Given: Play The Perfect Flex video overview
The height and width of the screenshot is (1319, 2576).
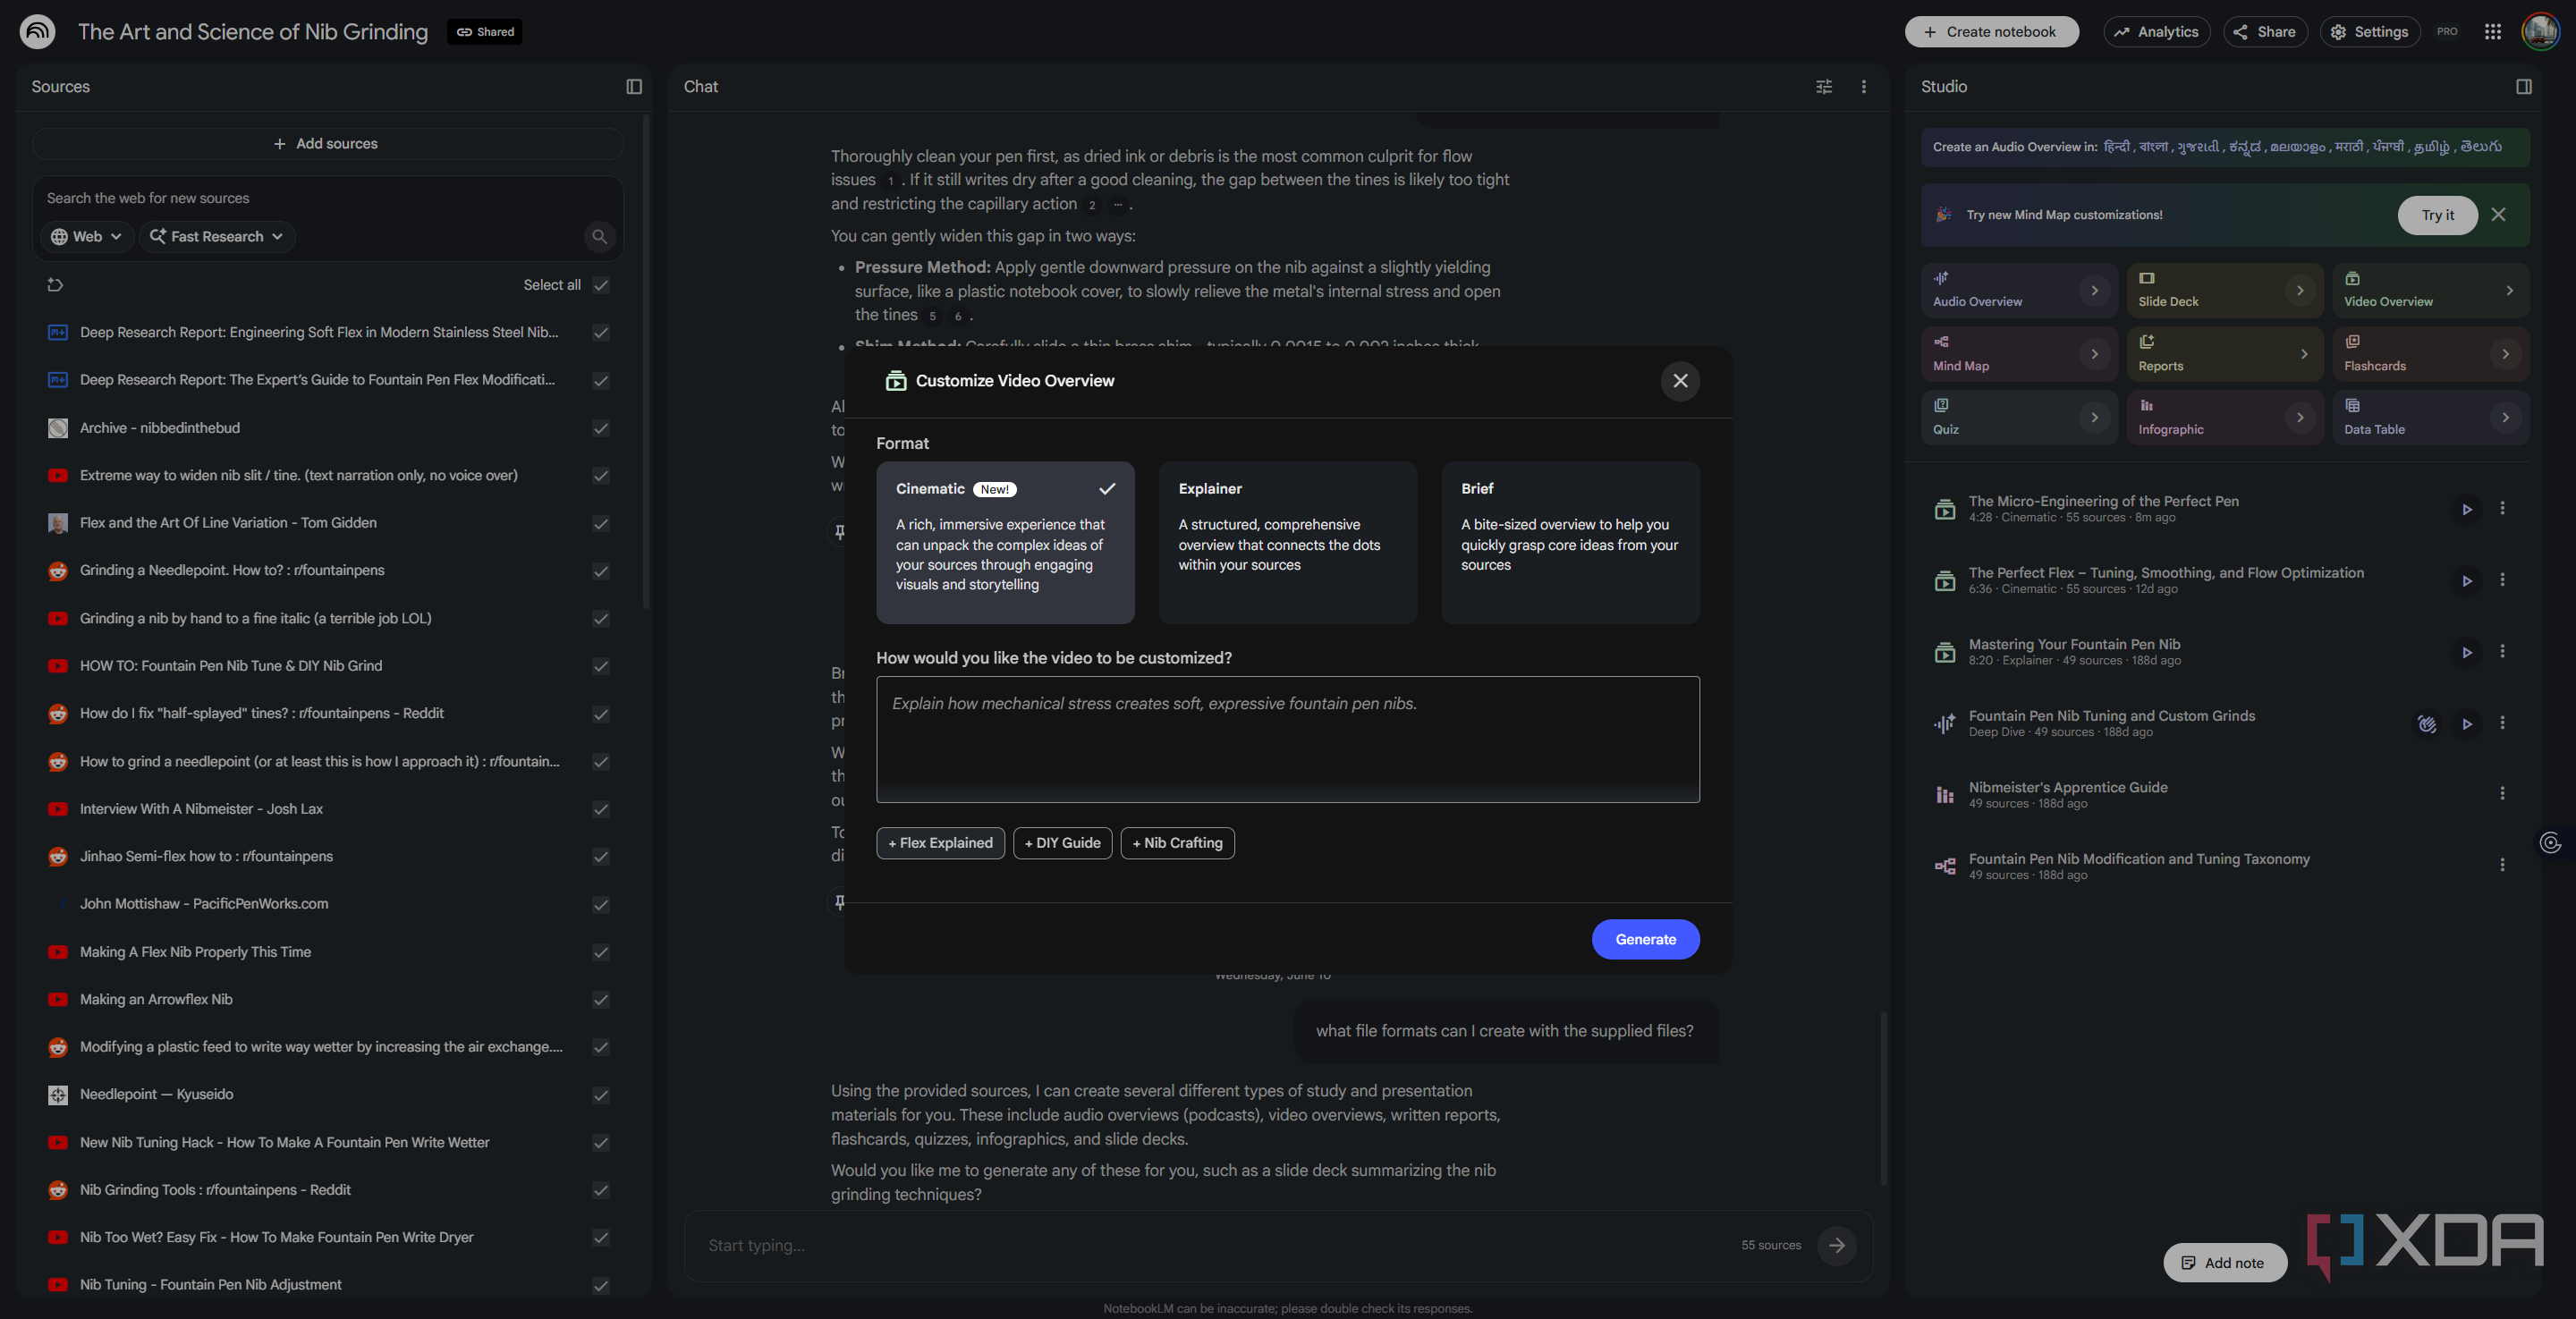Looking at the screenshot, I should [2467, 581].
